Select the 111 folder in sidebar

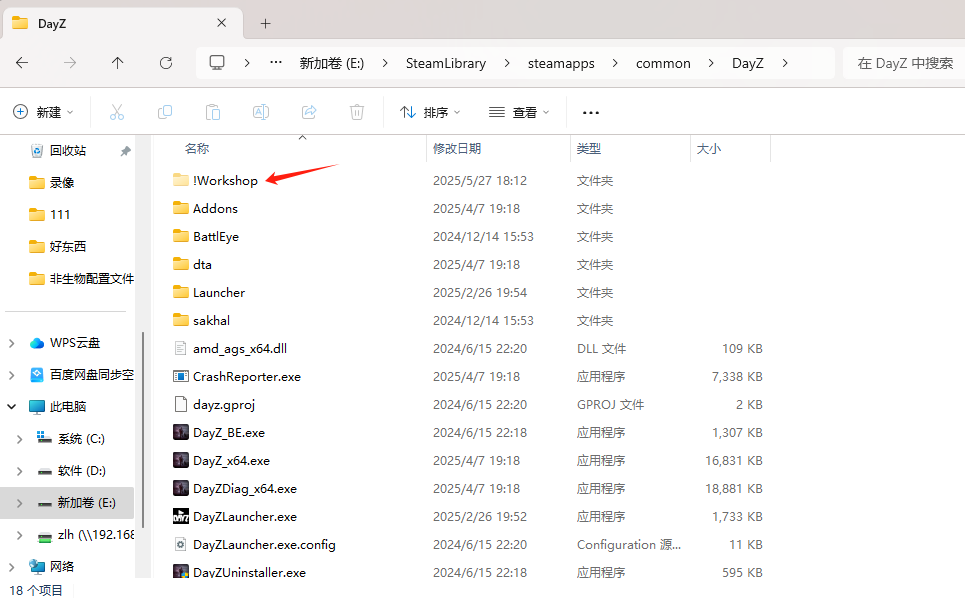60,215
